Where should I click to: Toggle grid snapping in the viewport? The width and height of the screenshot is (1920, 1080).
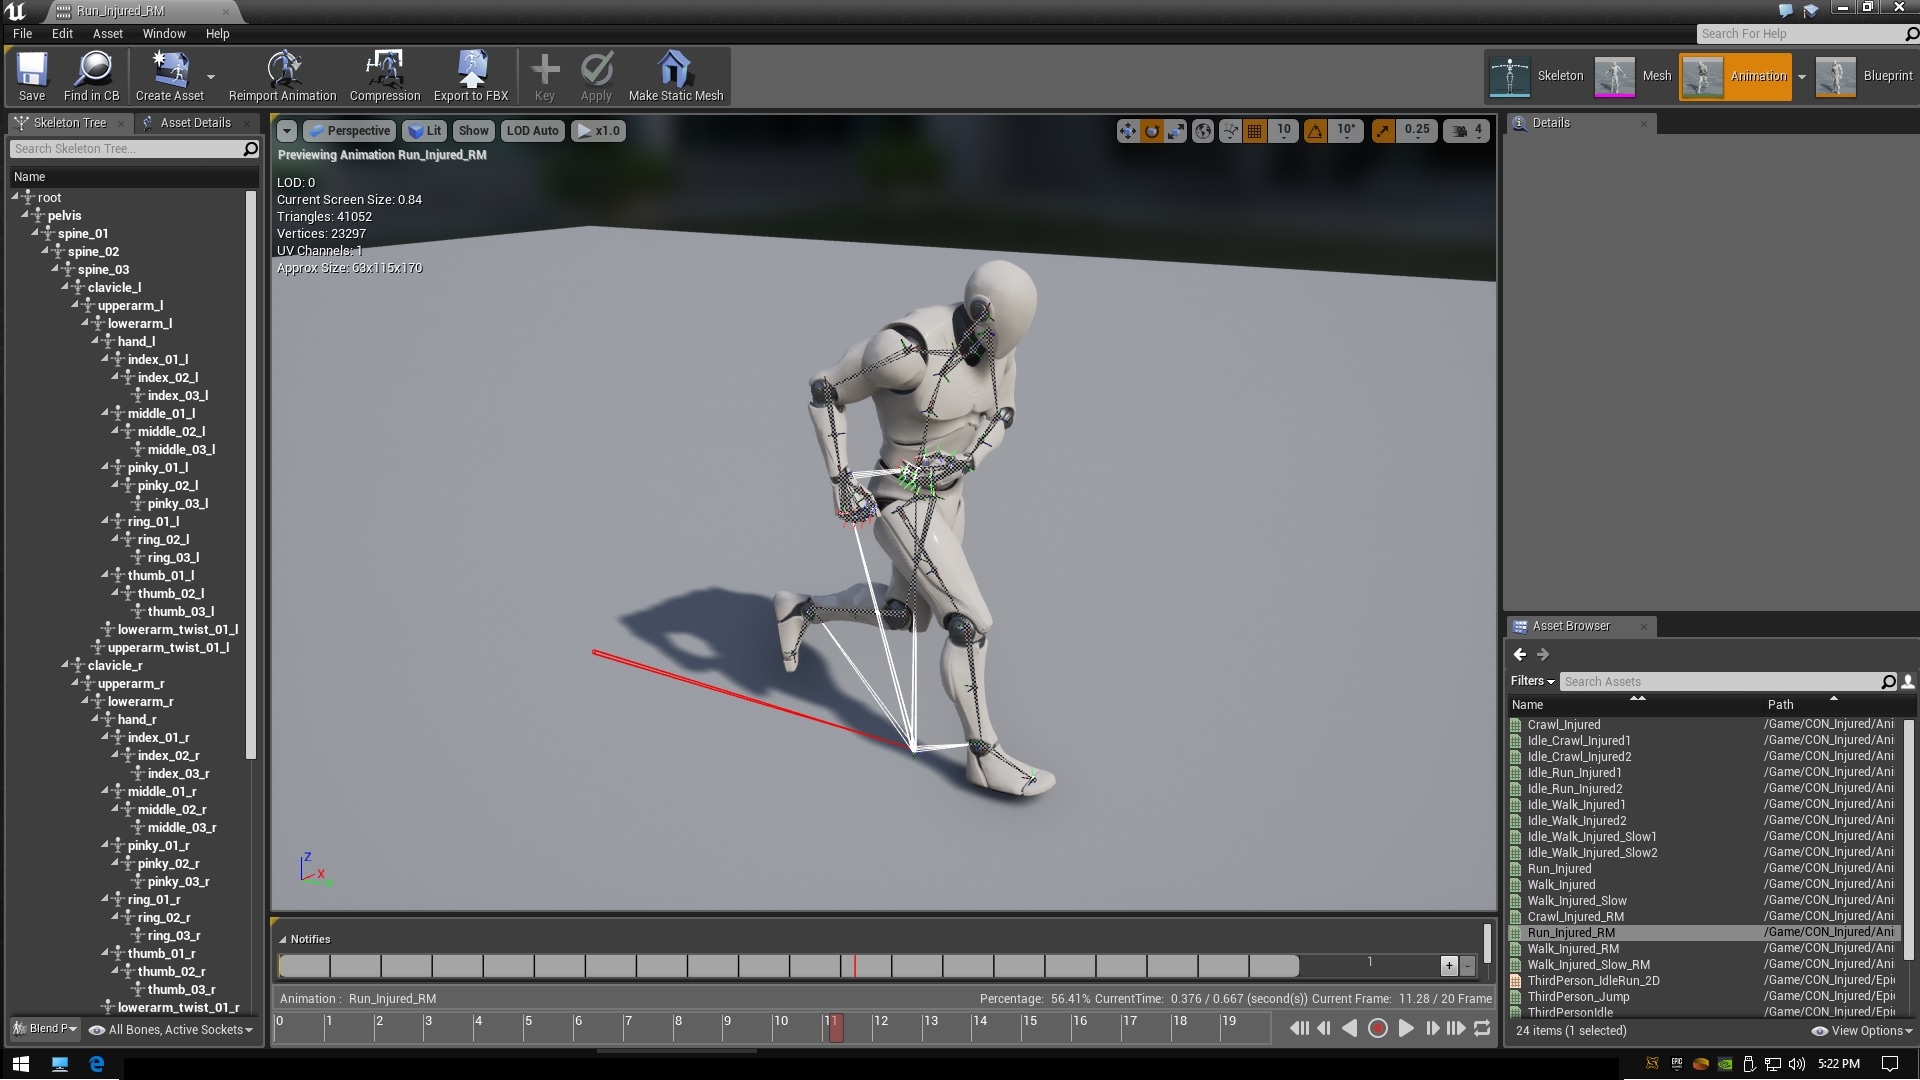pyautogui.click(x=1254, y=130)
